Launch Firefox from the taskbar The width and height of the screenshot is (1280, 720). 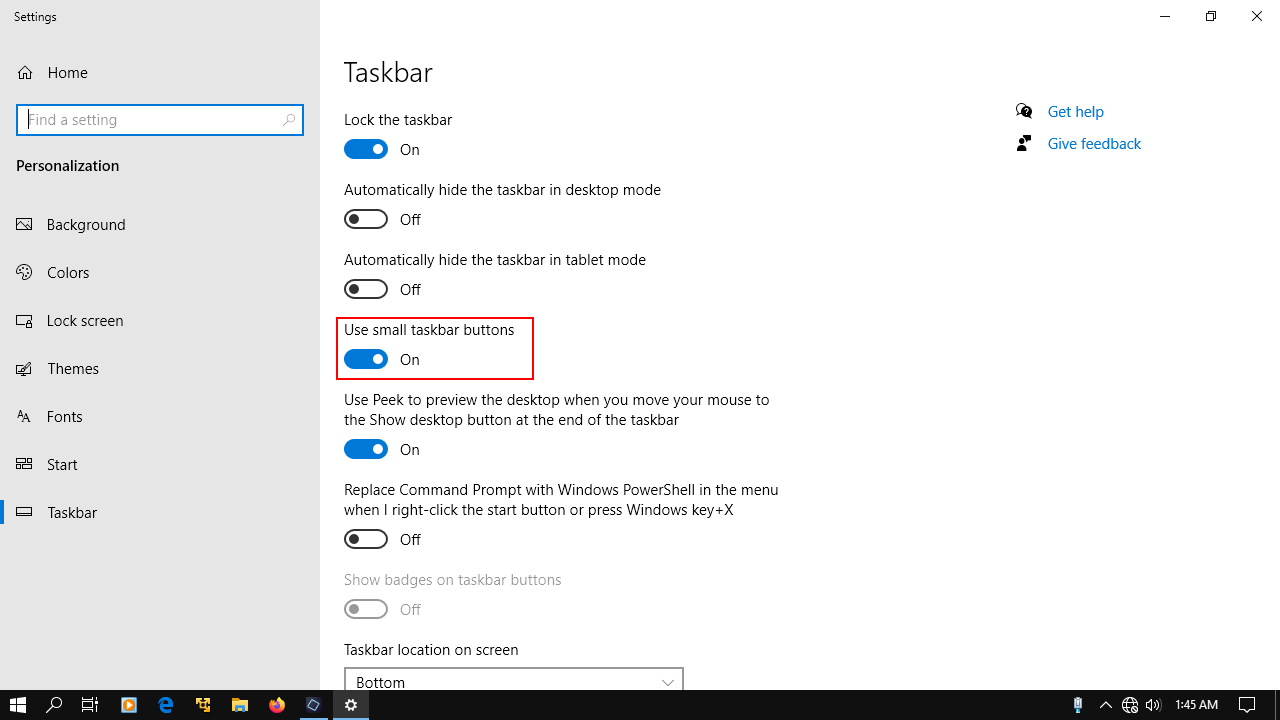point(277,706)
